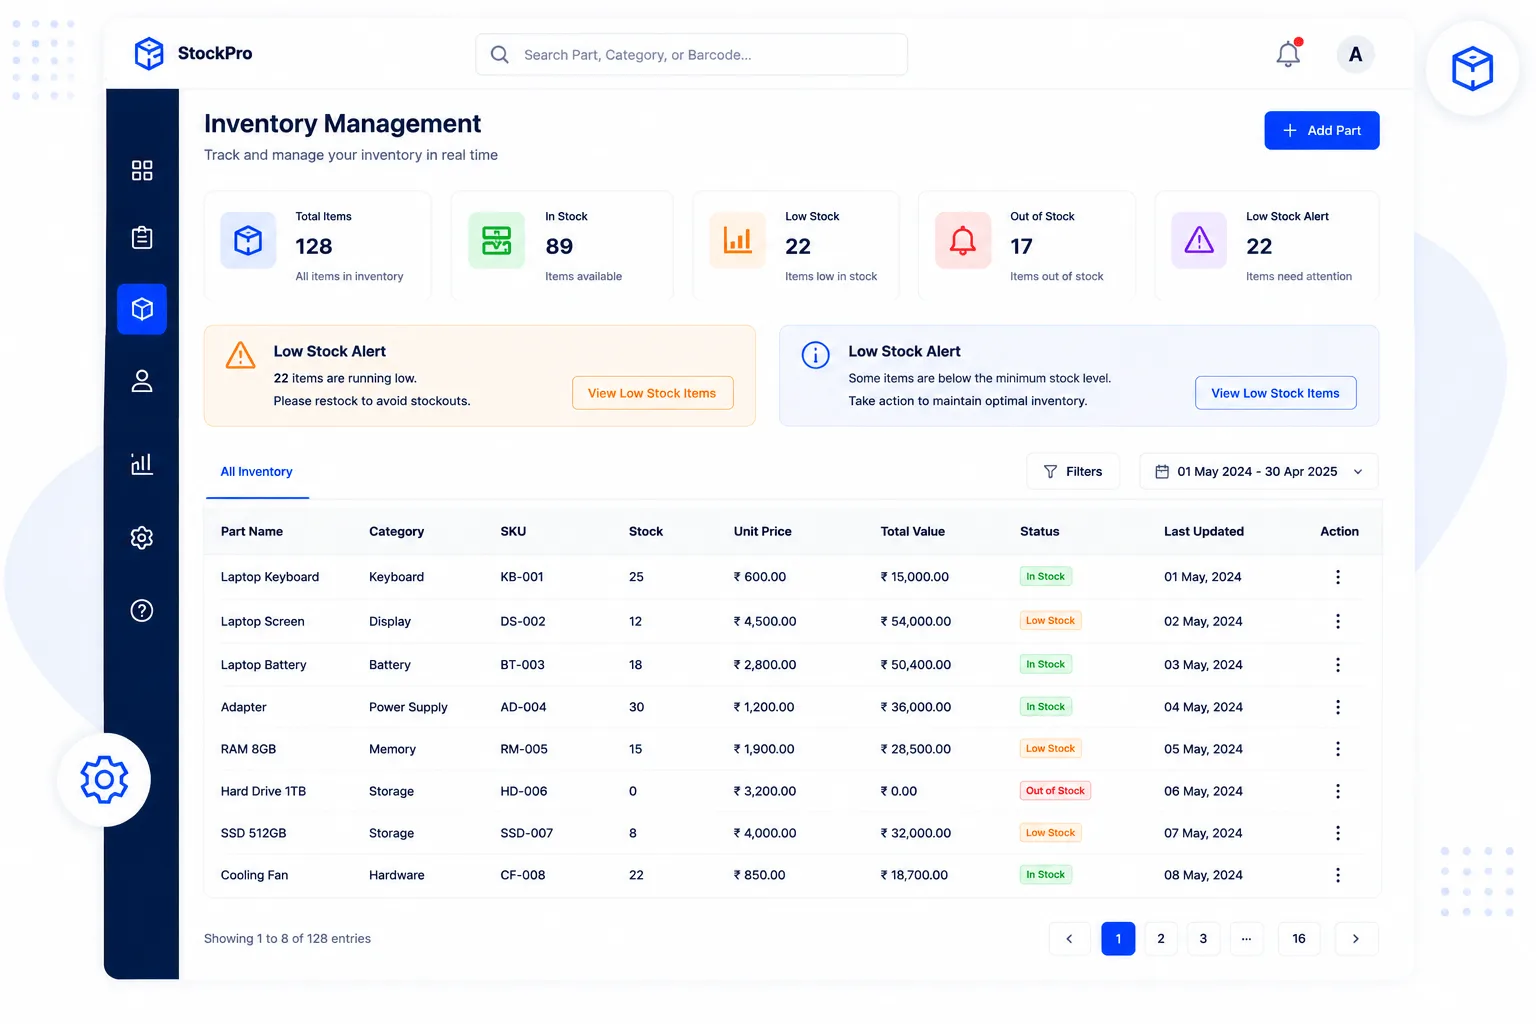Click total value ₹ 54,000.00

916,621
